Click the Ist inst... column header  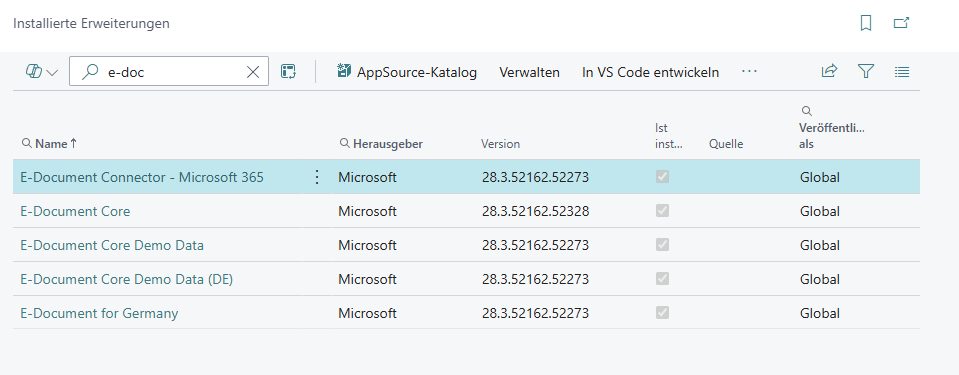(668, 136)
